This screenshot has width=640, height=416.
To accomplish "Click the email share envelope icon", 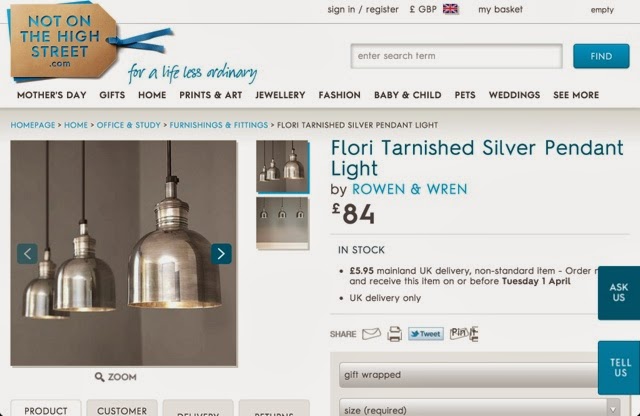I will (371, 334).
